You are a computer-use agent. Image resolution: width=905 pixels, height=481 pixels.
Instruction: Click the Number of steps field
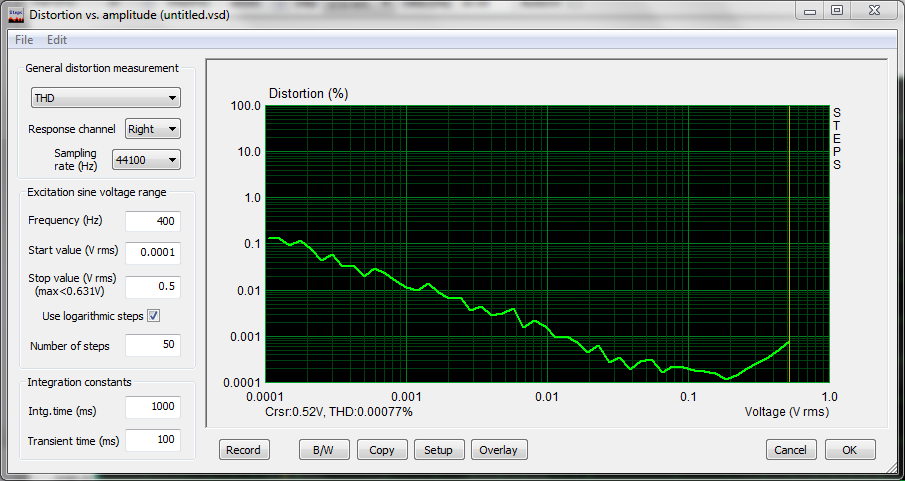pyautogui.click(x=152, y=346)
